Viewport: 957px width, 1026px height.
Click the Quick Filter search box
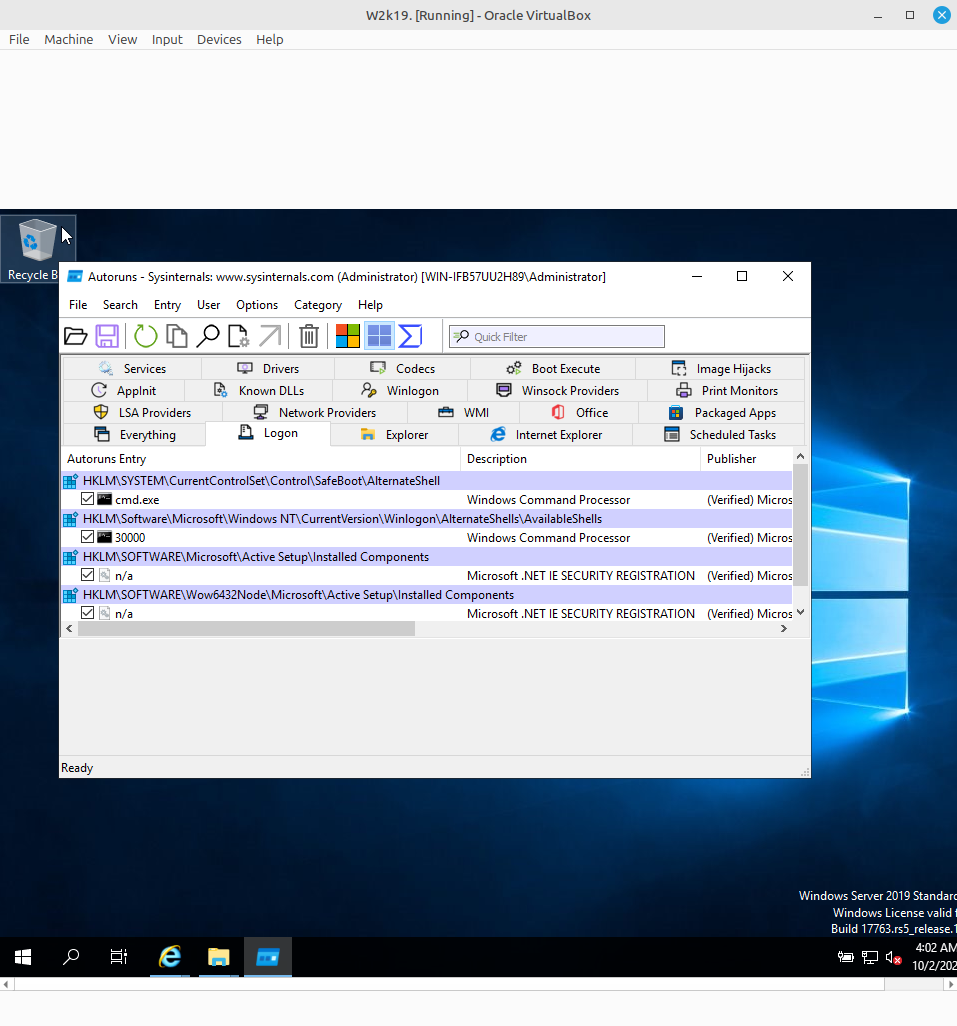557,336
